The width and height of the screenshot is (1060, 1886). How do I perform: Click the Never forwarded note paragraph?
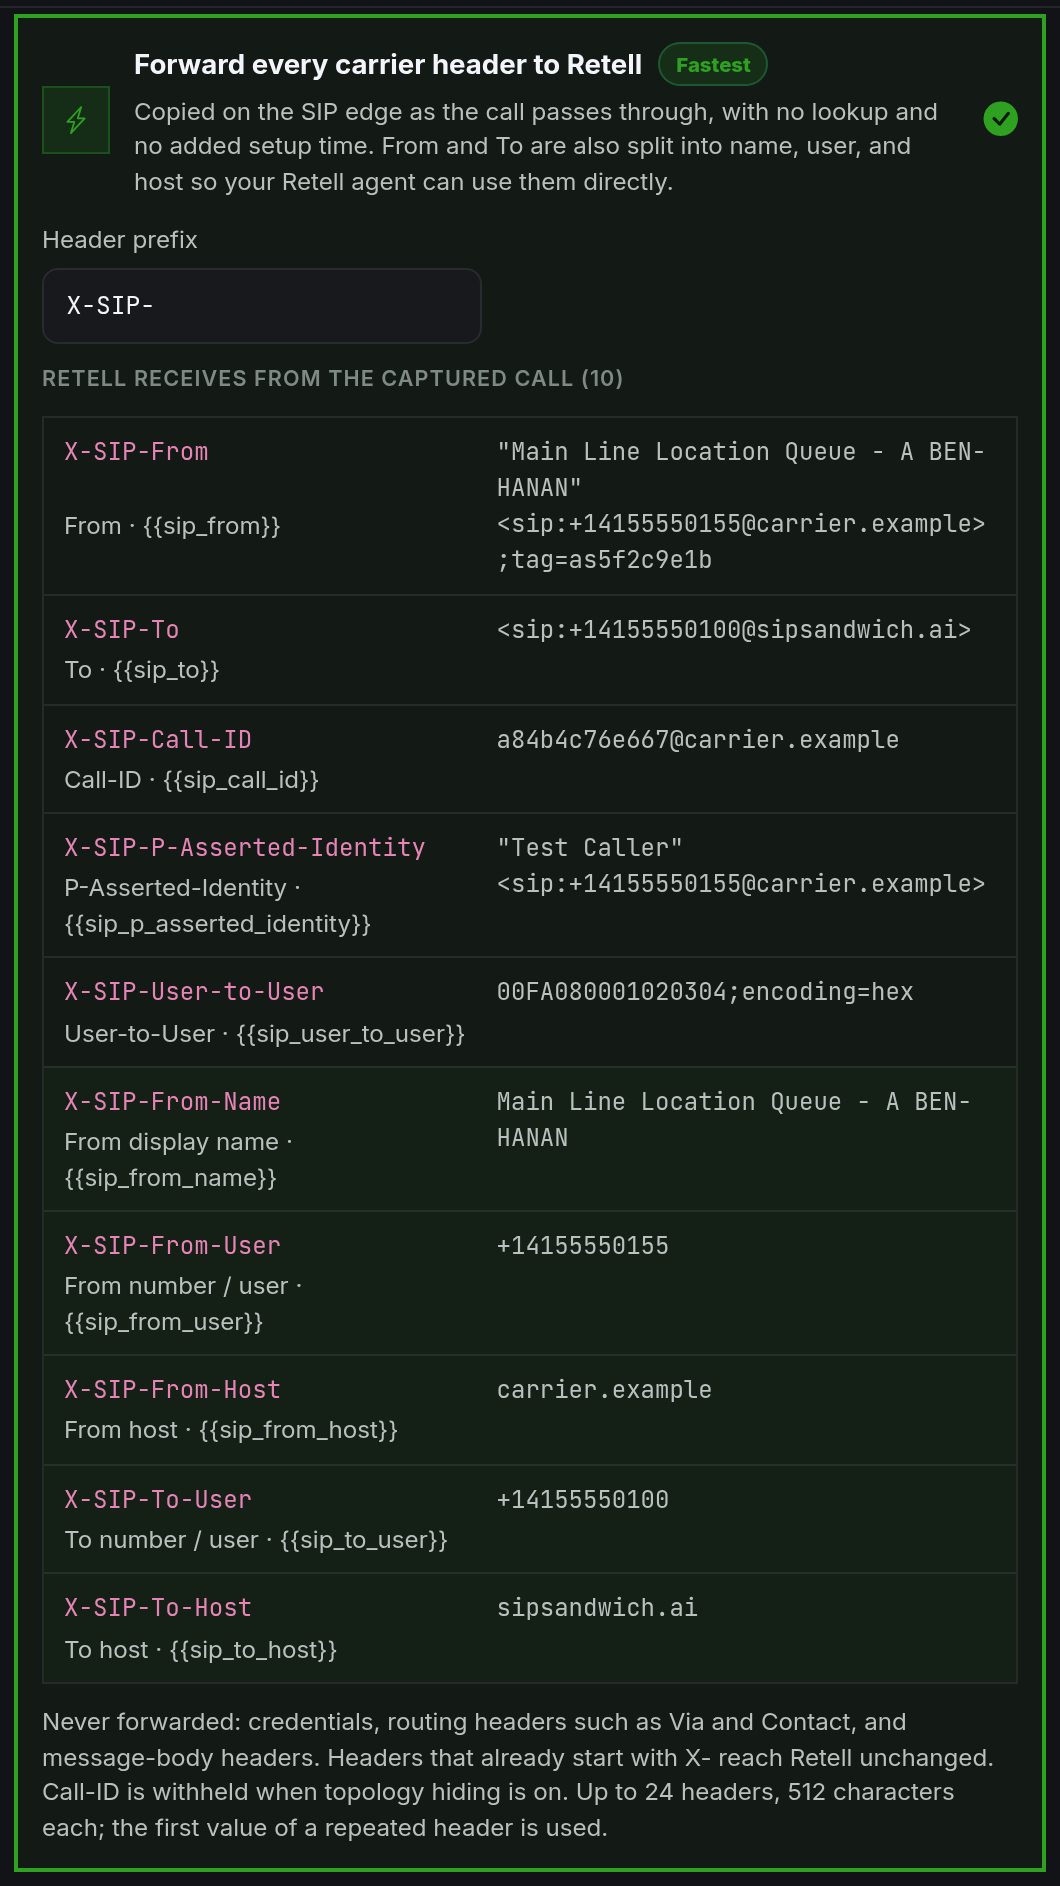click(x=518, y=1775)
